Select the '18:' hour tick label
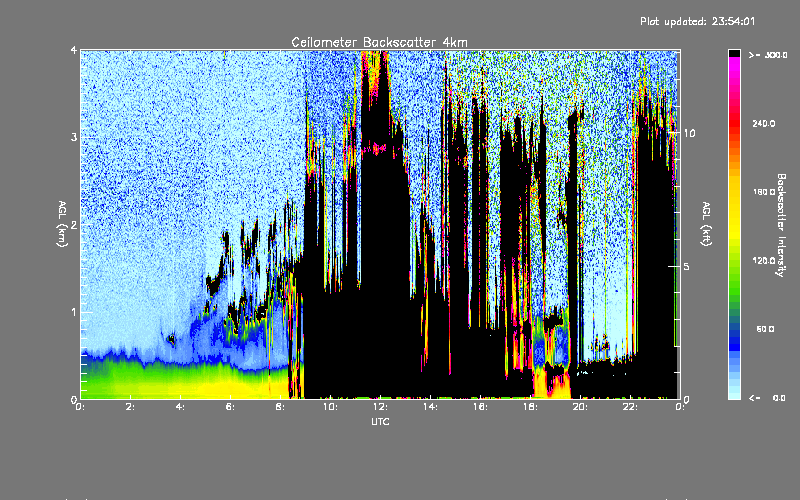Image resolution: width=800 pixels, height=500 pixels. [530, 407]
